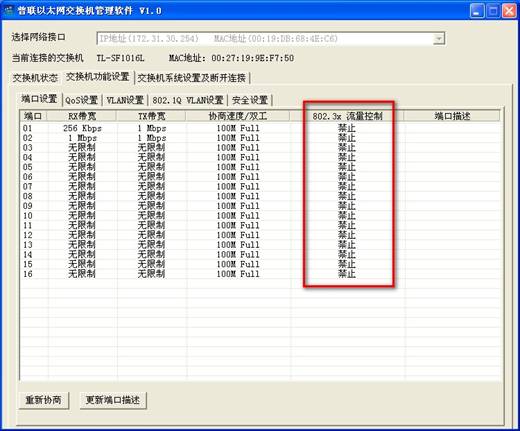Select port 01 row with 256 Kbps
The width and height of the screenshot is (520, 431).
(x=260, y=128)
